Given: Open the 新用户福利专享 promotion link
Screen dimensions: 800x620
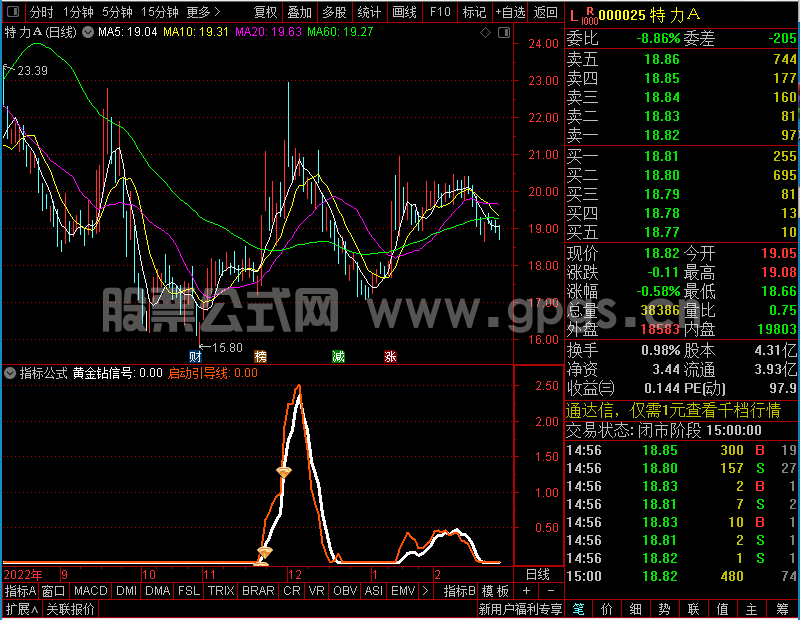Looking at the screenshot, I should tap(520, 609).
